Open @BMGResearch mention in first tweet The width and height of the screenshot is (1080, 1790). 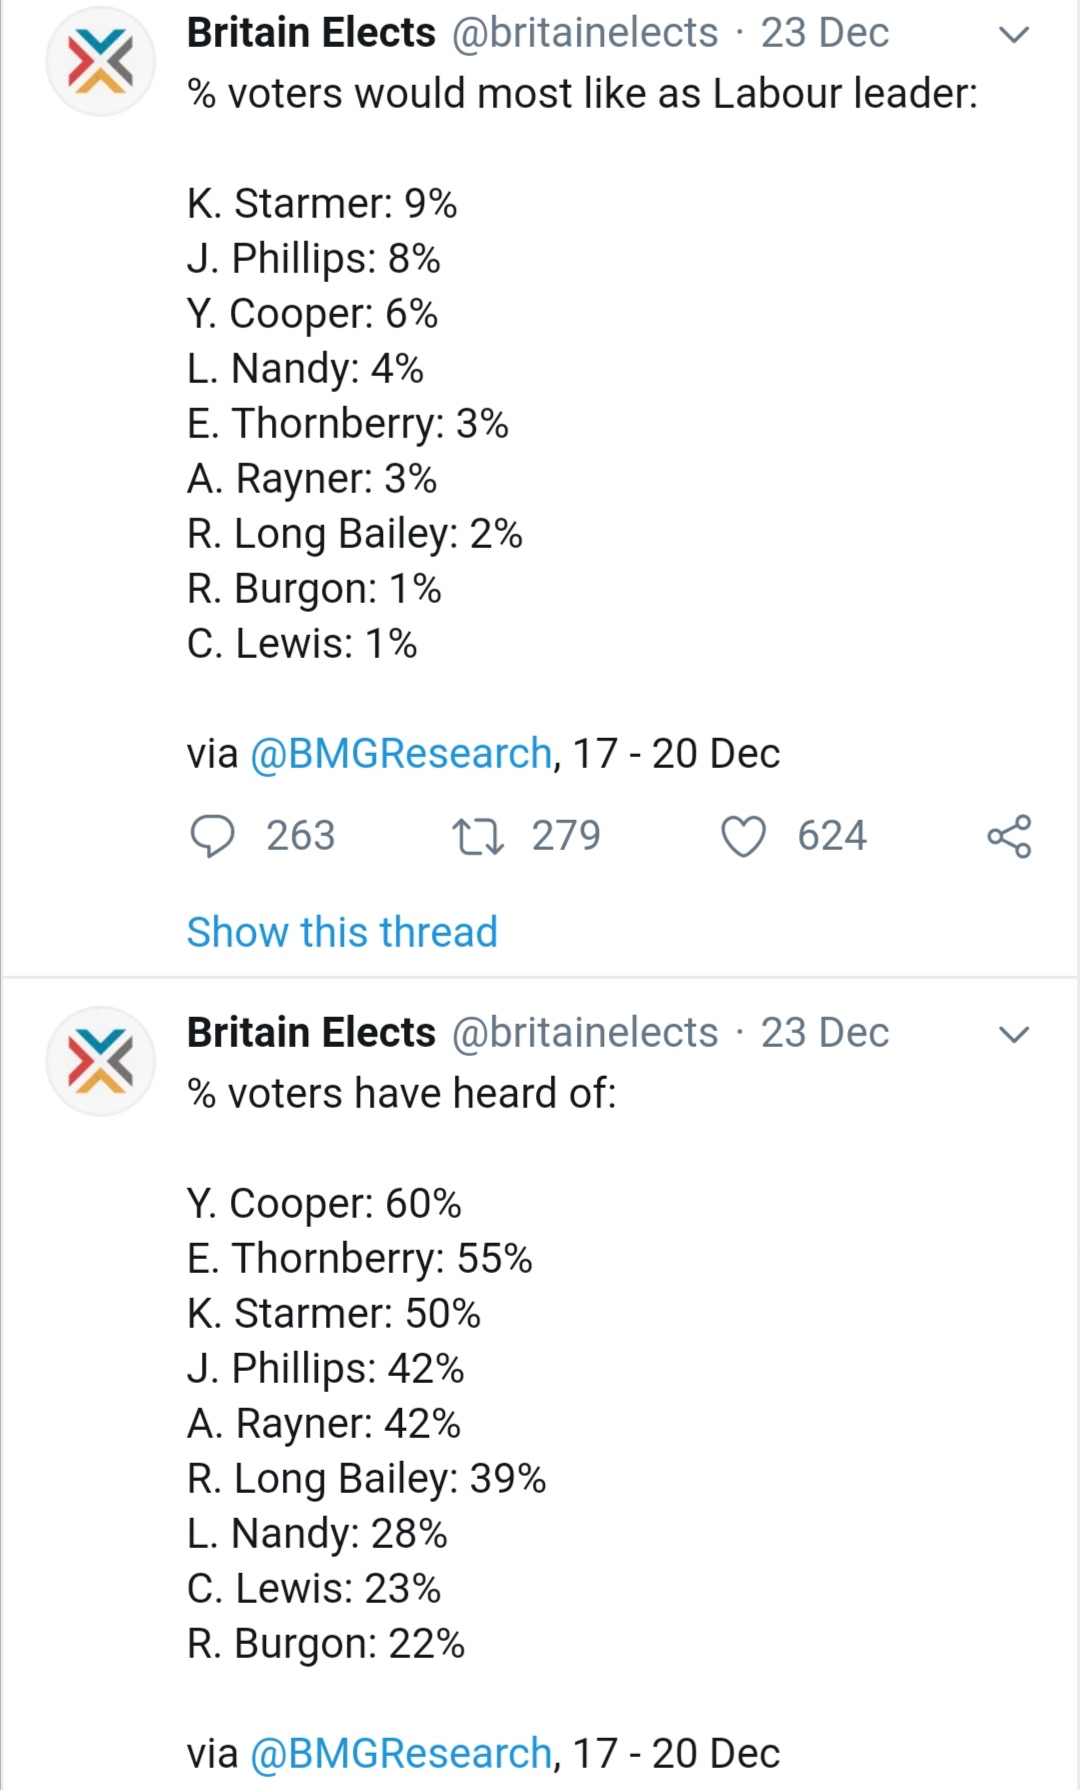(400, 753)
